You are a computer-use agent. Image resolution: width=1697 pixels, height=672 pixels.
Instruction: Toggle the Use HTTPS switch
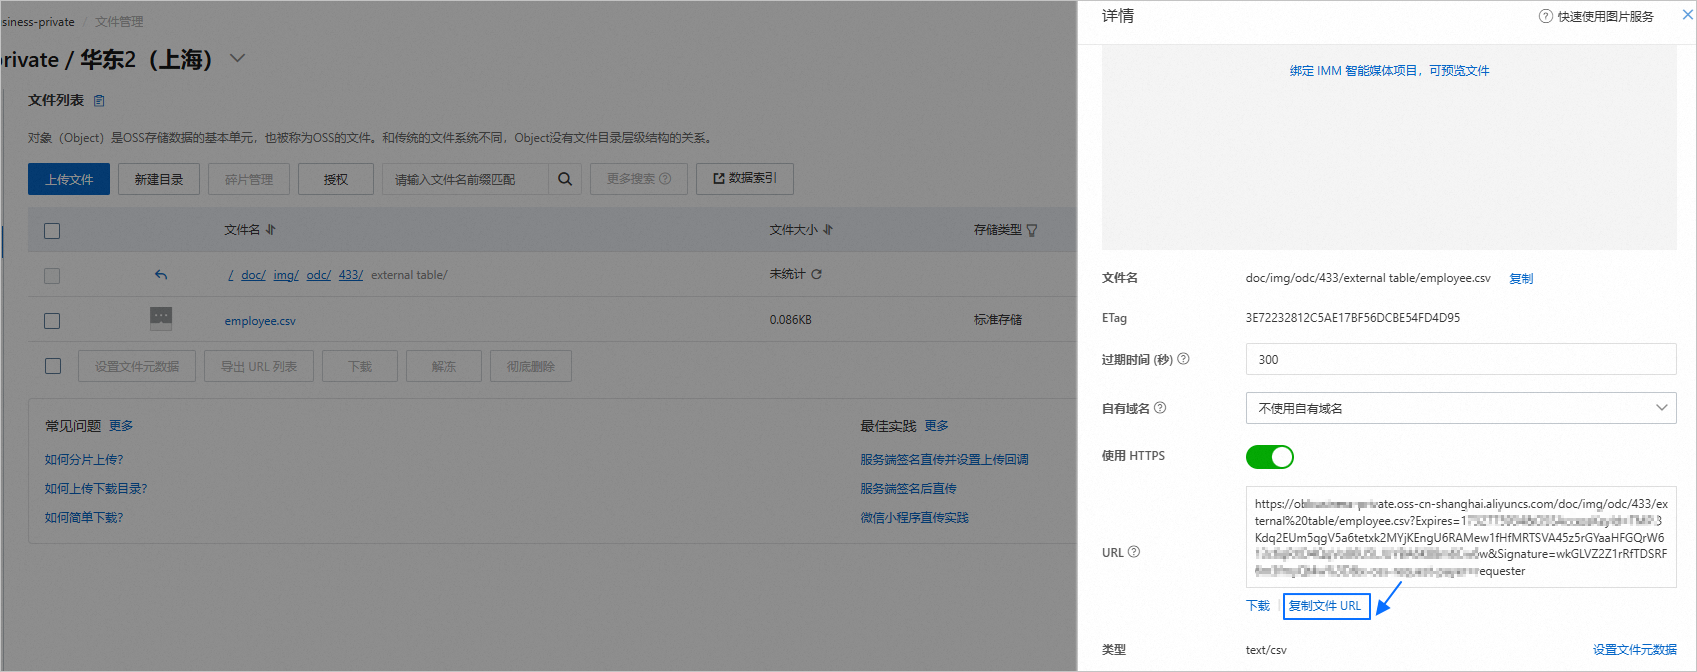pos(1269,457)
